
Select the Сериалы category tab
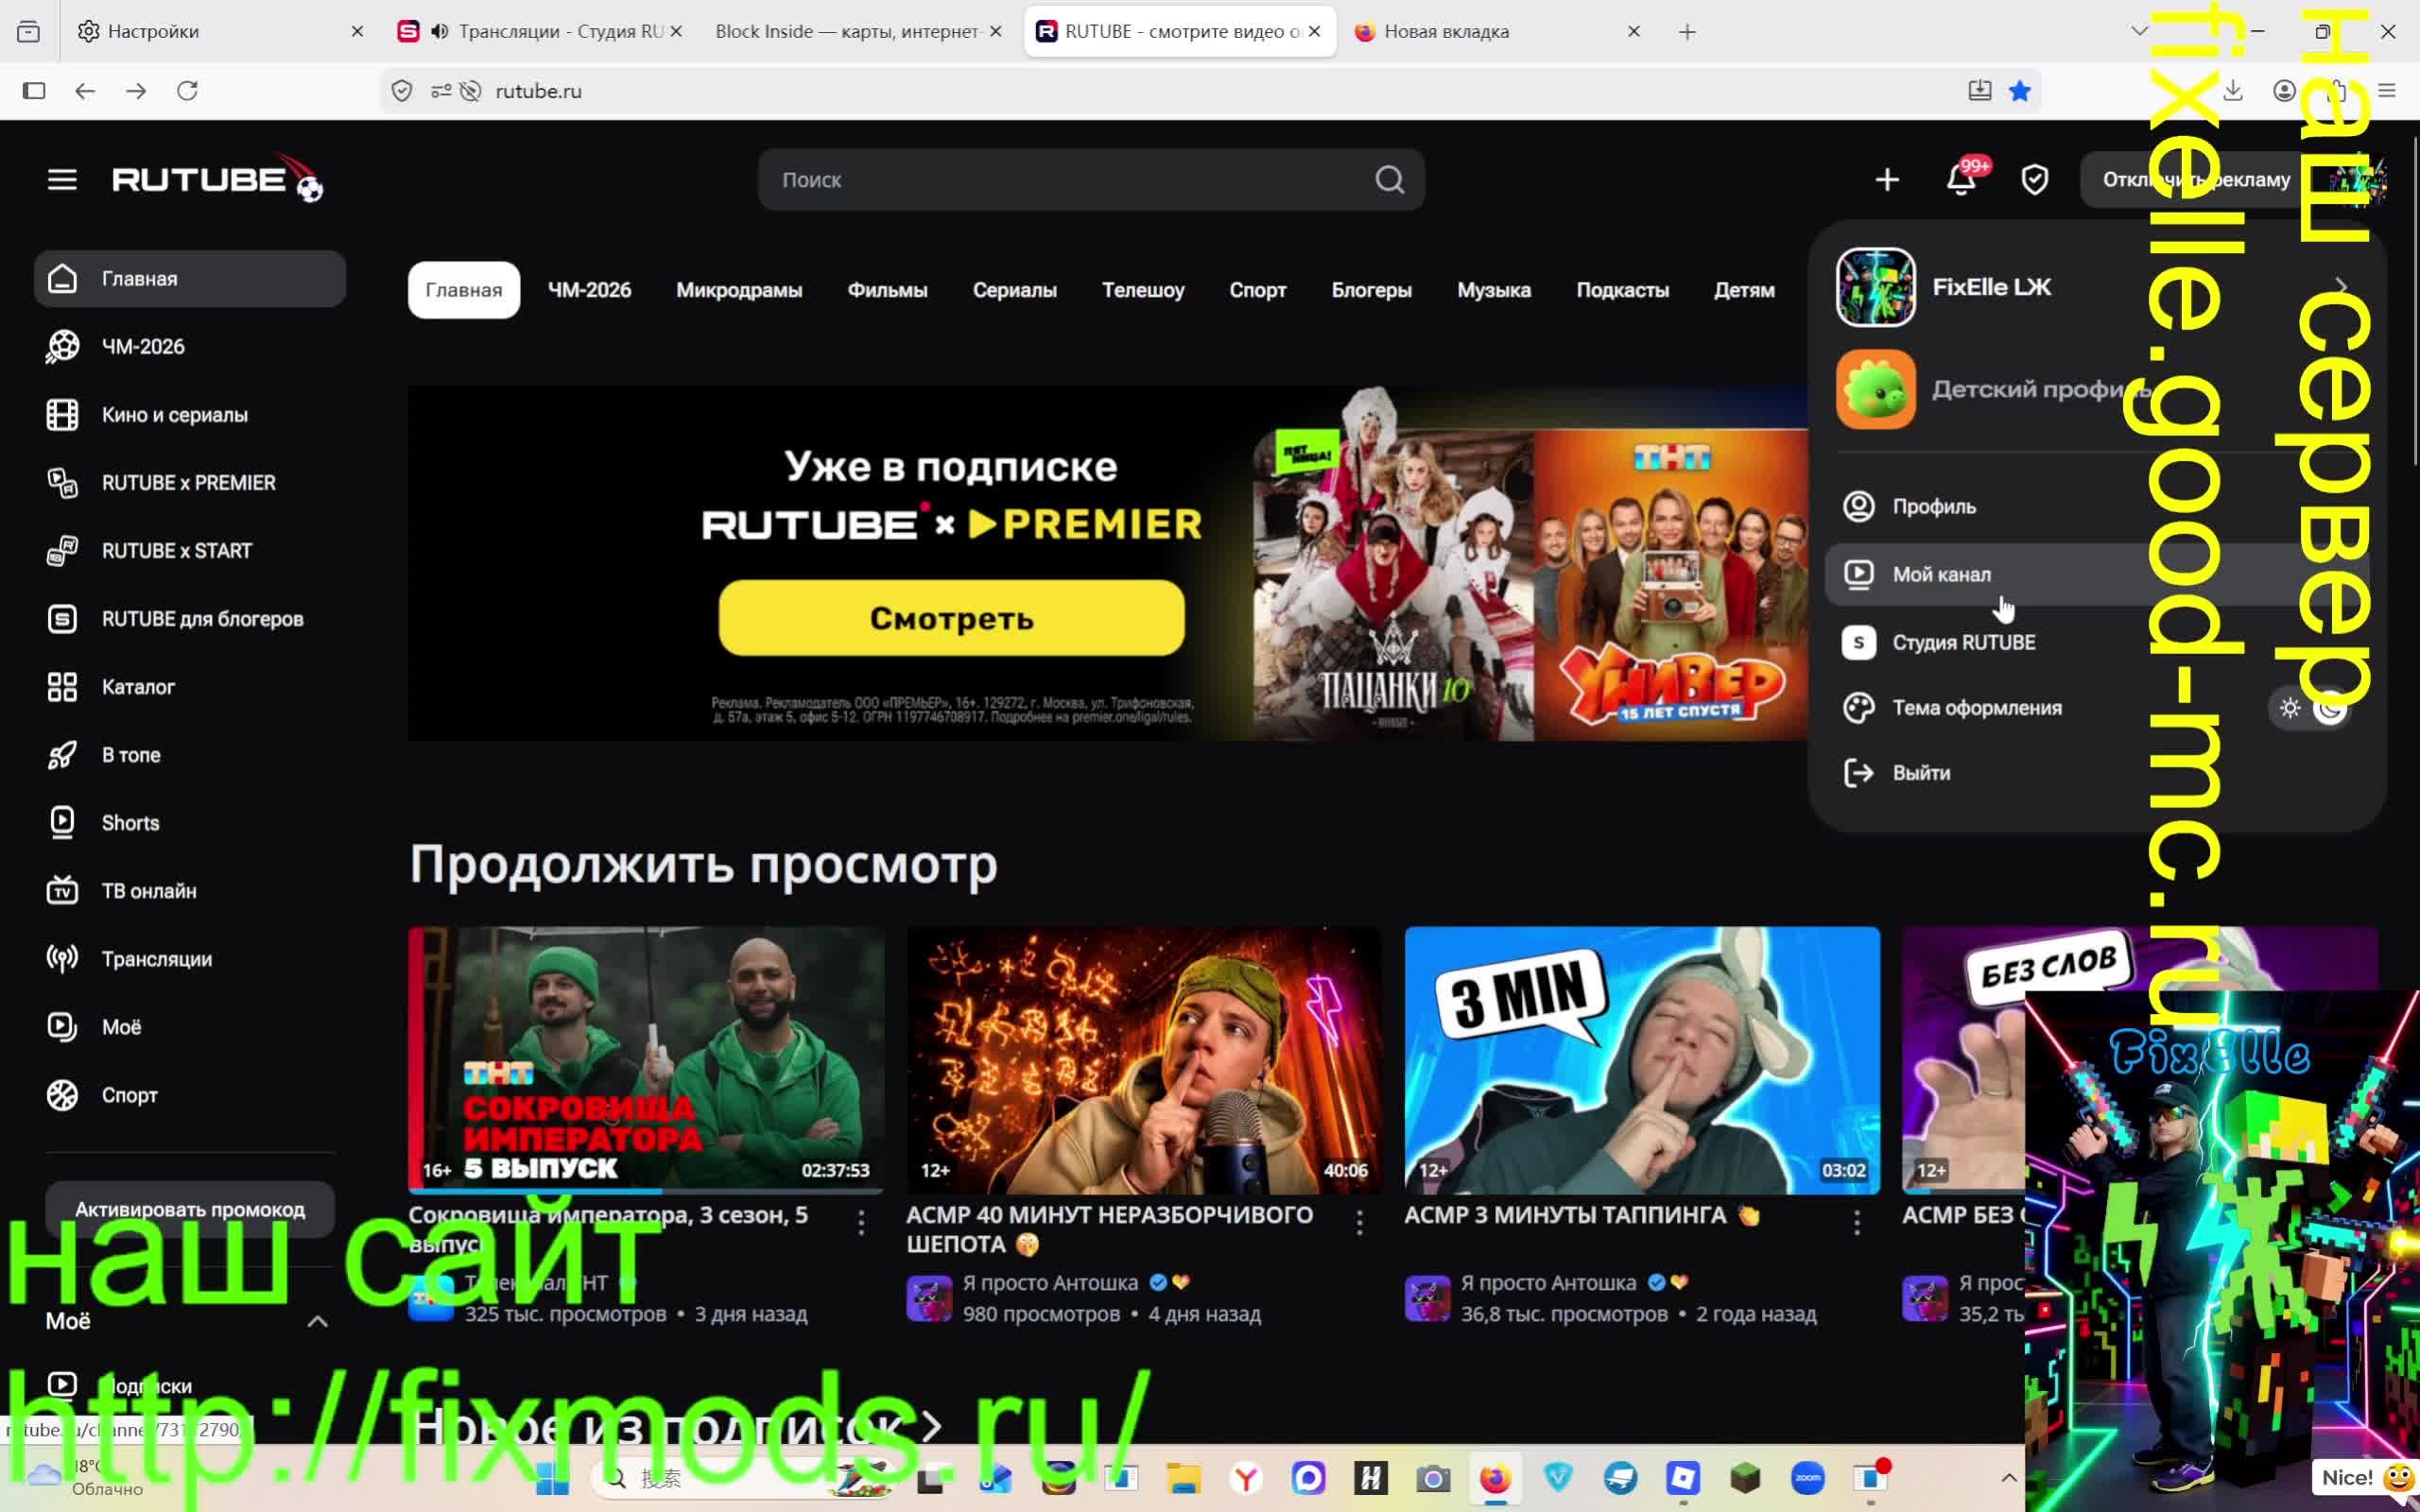[1014, 290]
